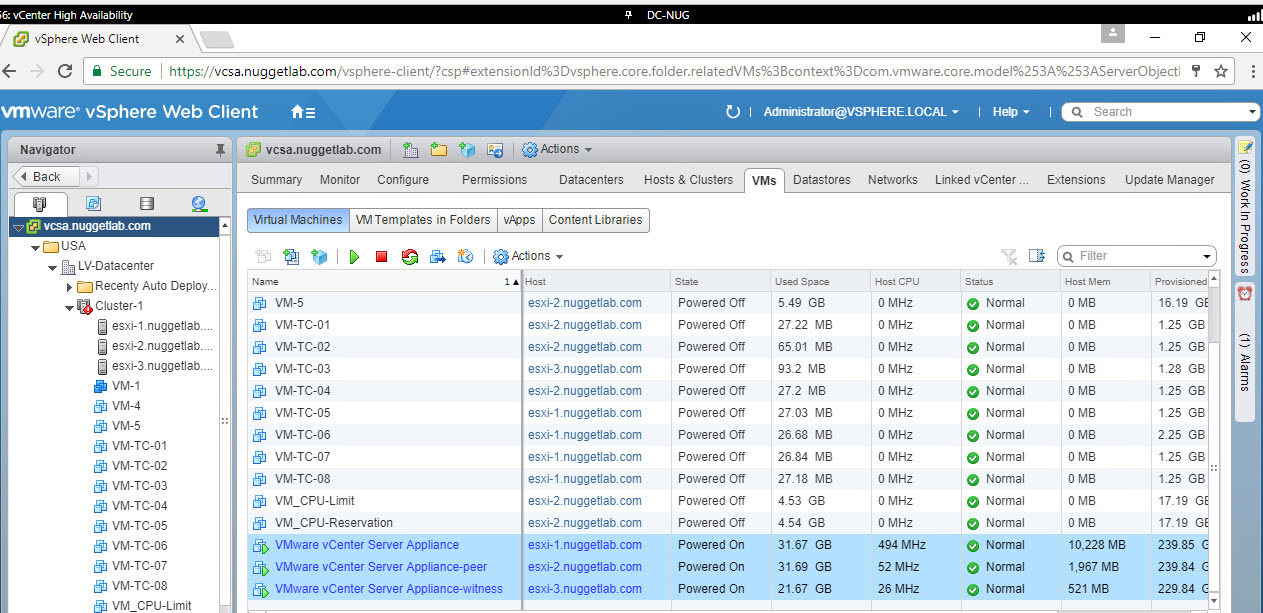Screen dimensions: 1263x613
Task: Click the Migrate VM toolbar icon
Action: pos(438,257)
